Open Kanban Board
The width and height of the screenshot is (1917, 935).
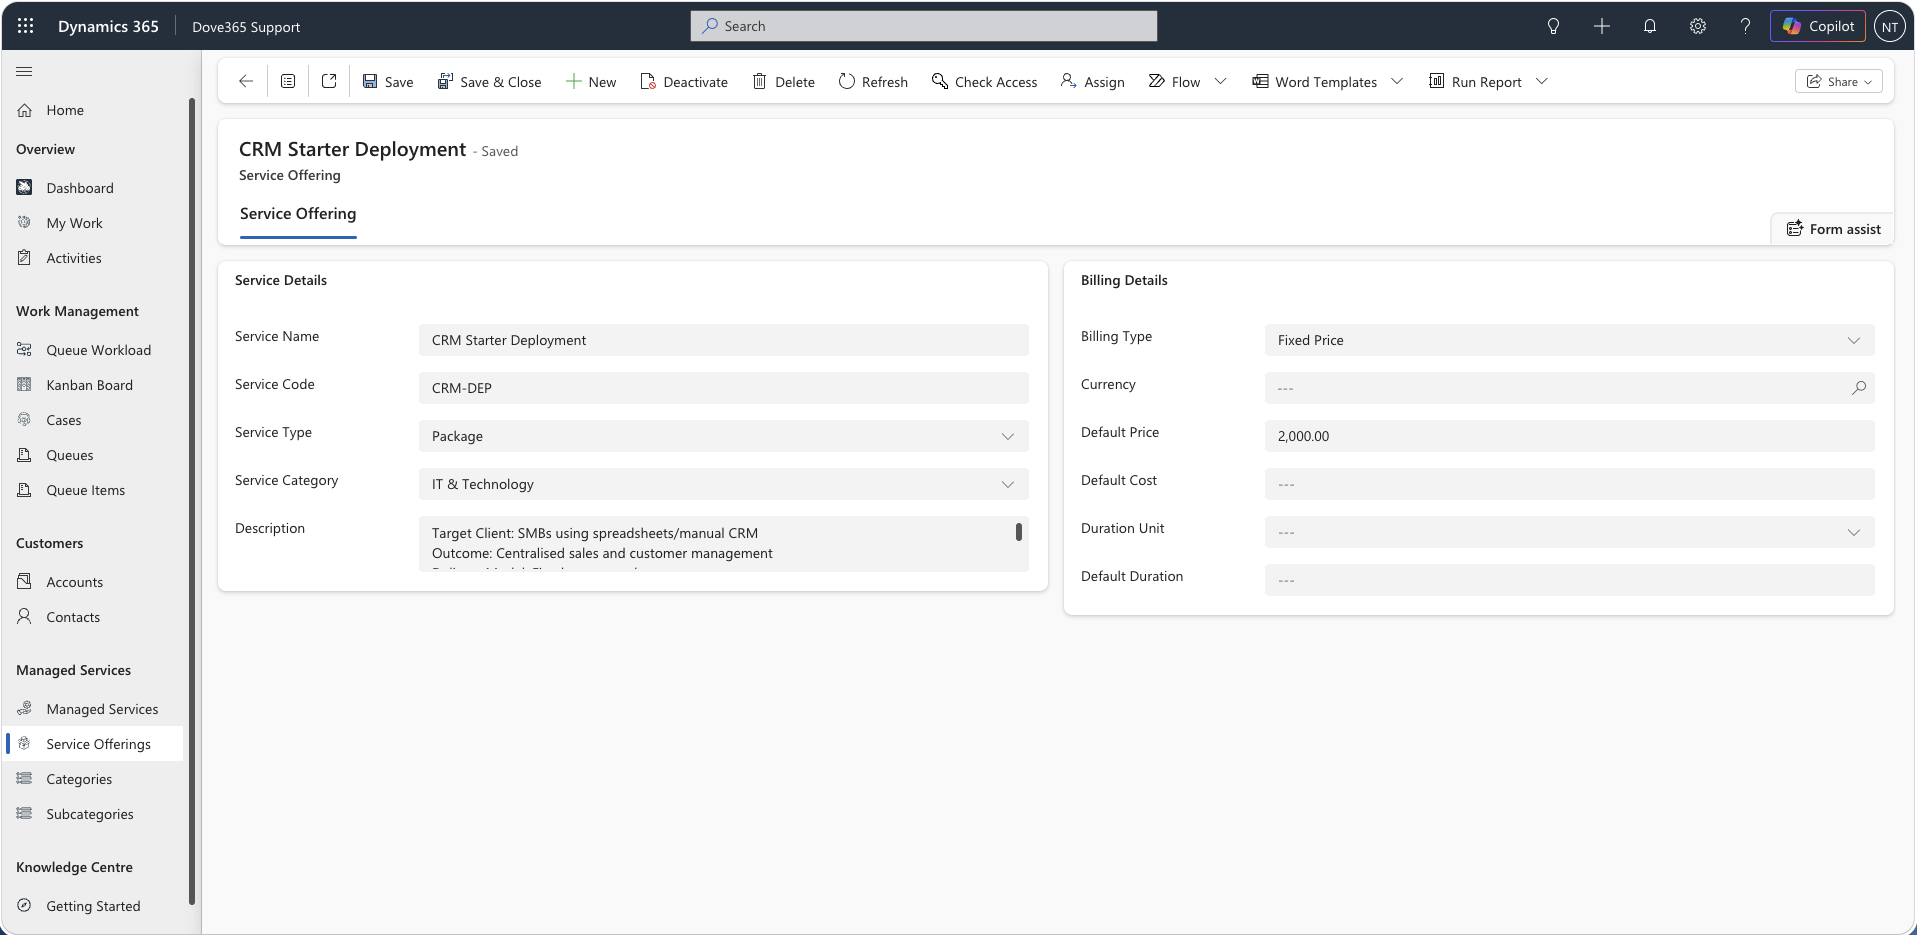(92, 385)
